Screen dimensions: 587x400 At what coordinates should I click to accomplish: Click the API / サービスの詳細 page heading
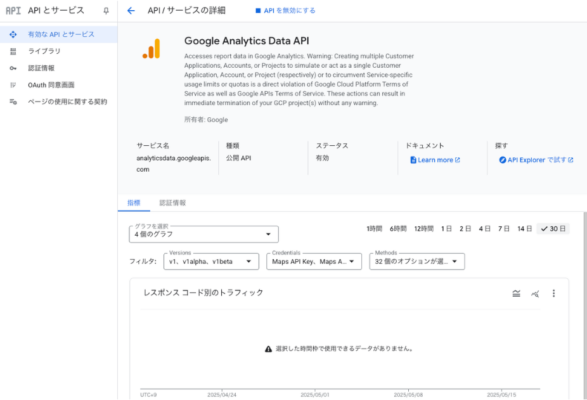(x=186, y=10)
